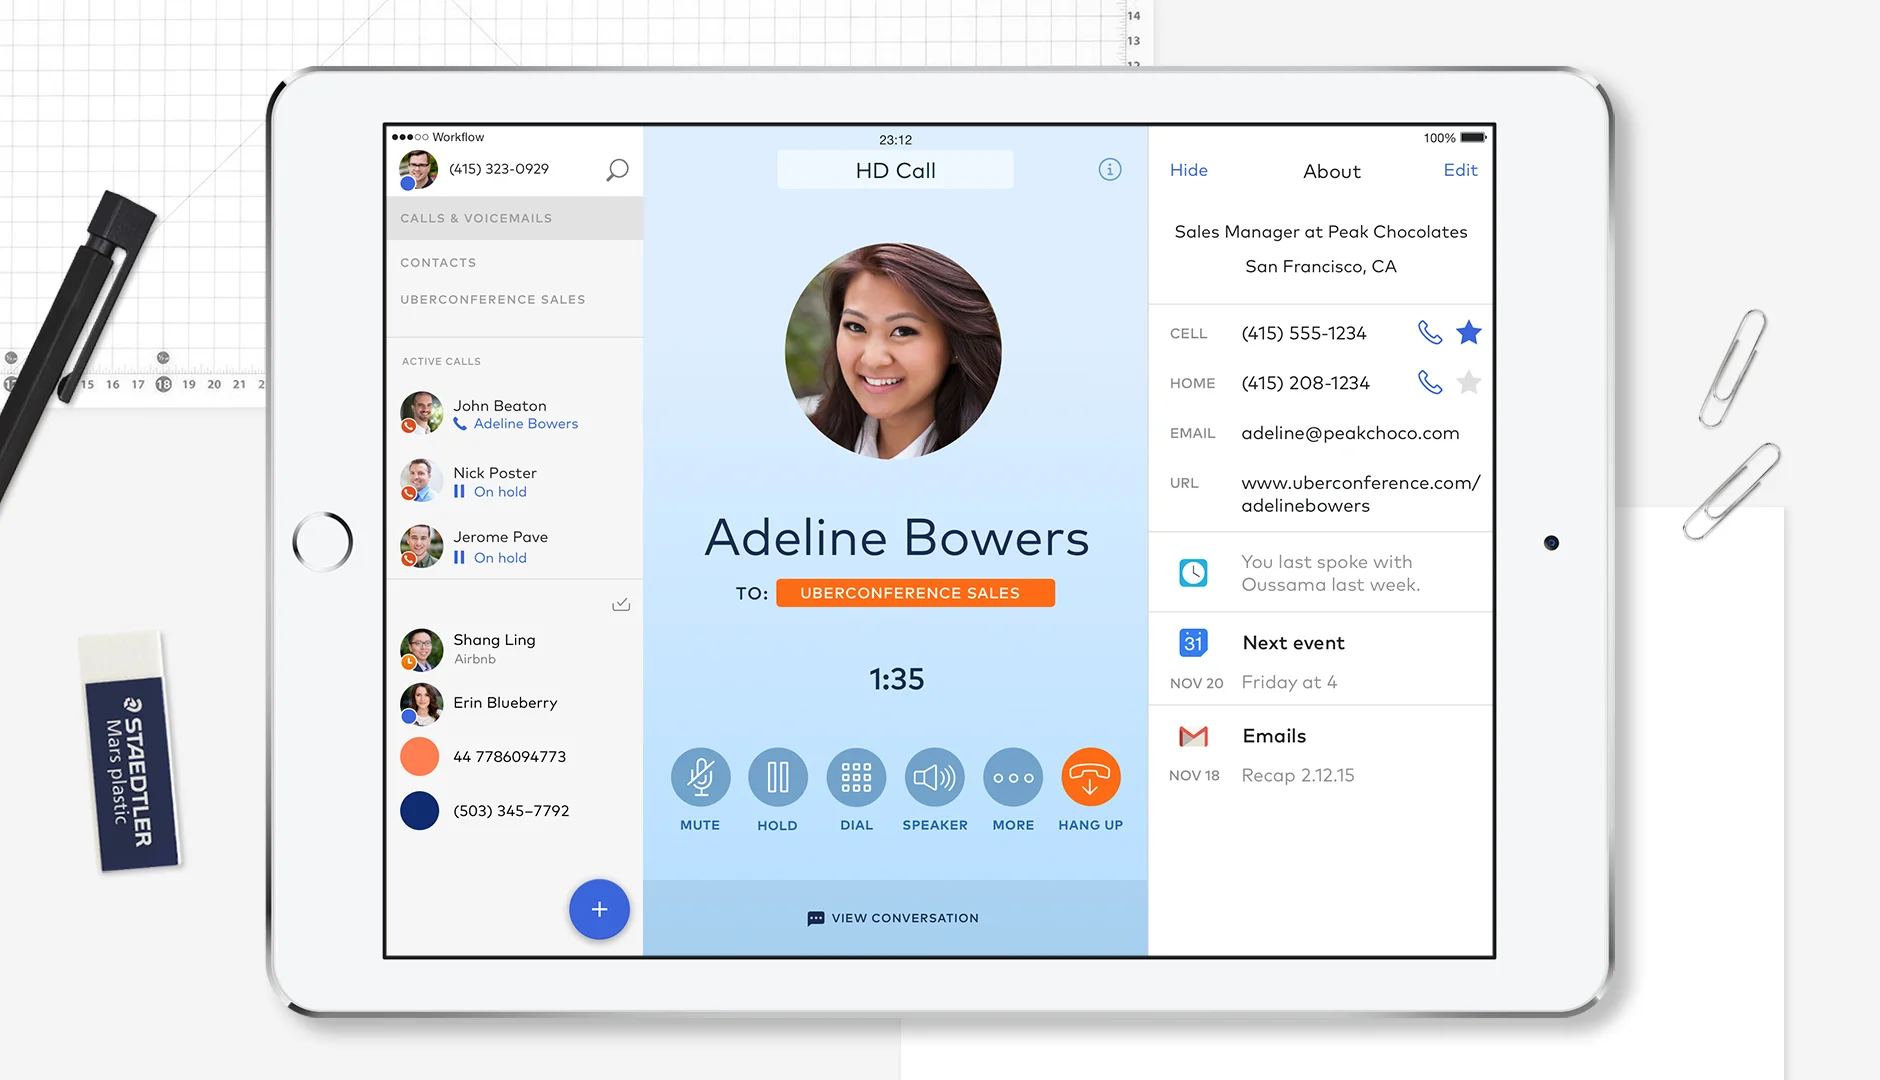
Task: Tap the iPad home button
Action: 322,542
